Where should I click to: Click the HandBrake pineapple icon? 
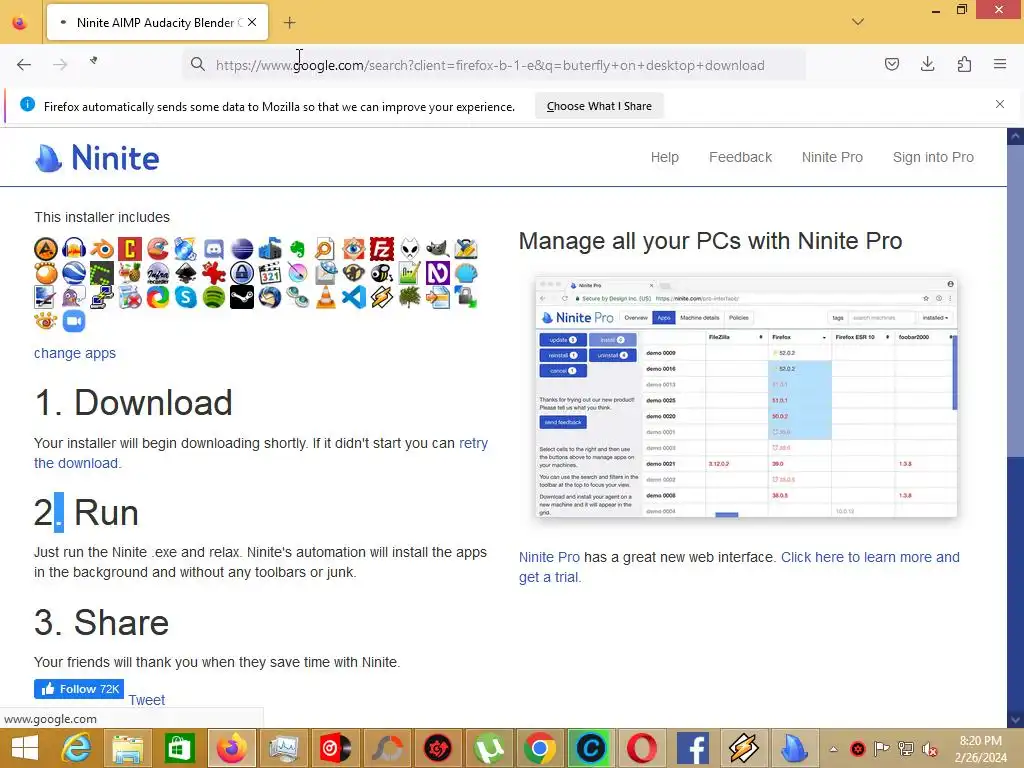[130, 273]
